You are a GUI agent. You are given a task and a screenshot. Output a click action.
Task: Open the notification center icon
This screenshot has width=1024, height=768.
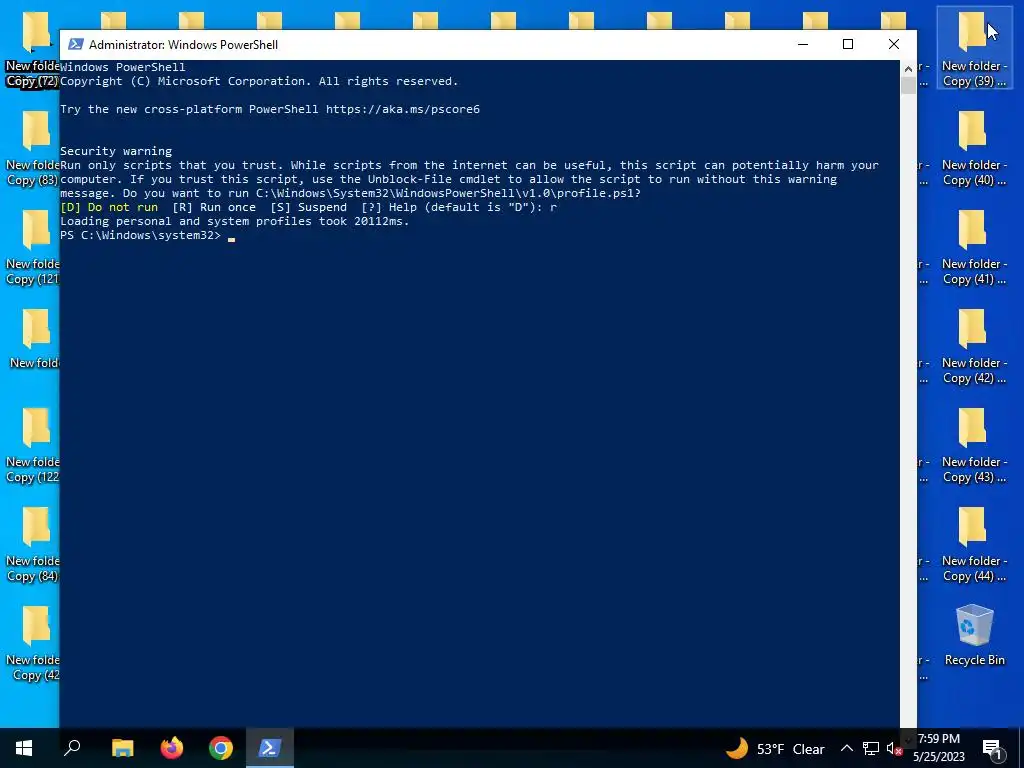992,748
